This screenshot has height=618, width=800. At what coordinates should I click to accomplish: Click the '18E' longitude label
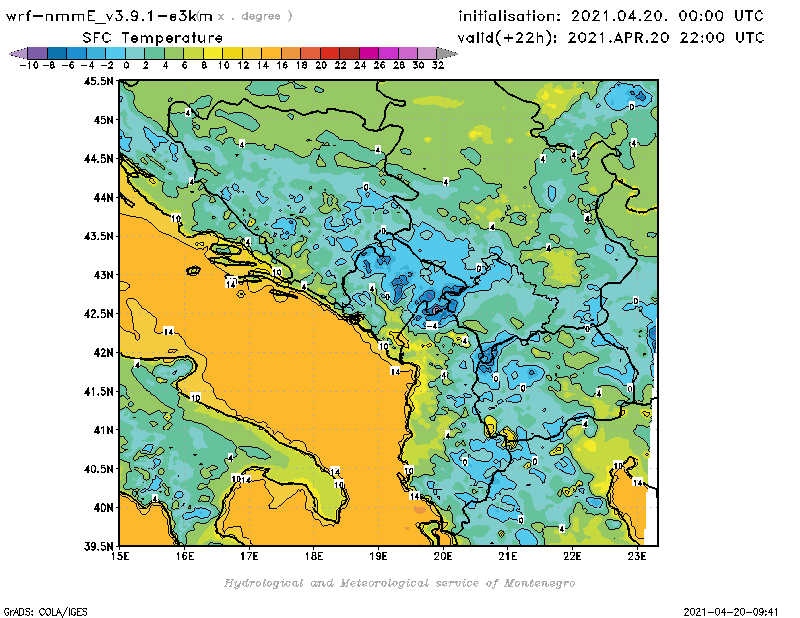(314, 556)
